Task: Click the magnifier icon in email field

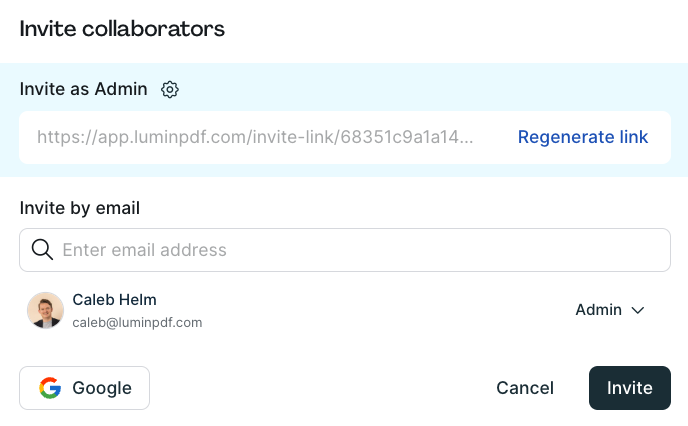Action: (42, 250)
